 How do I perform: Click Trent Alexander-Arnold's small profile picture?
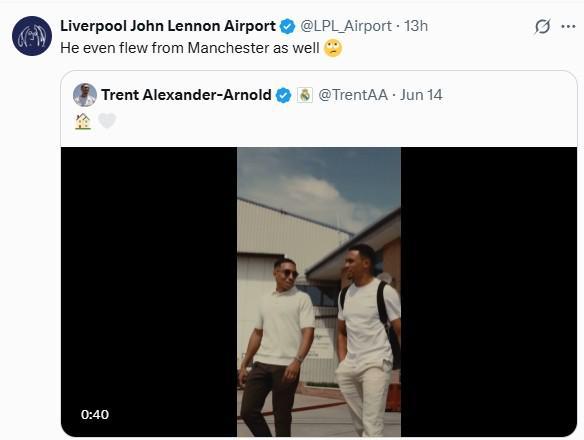click(x=85, y=95)
